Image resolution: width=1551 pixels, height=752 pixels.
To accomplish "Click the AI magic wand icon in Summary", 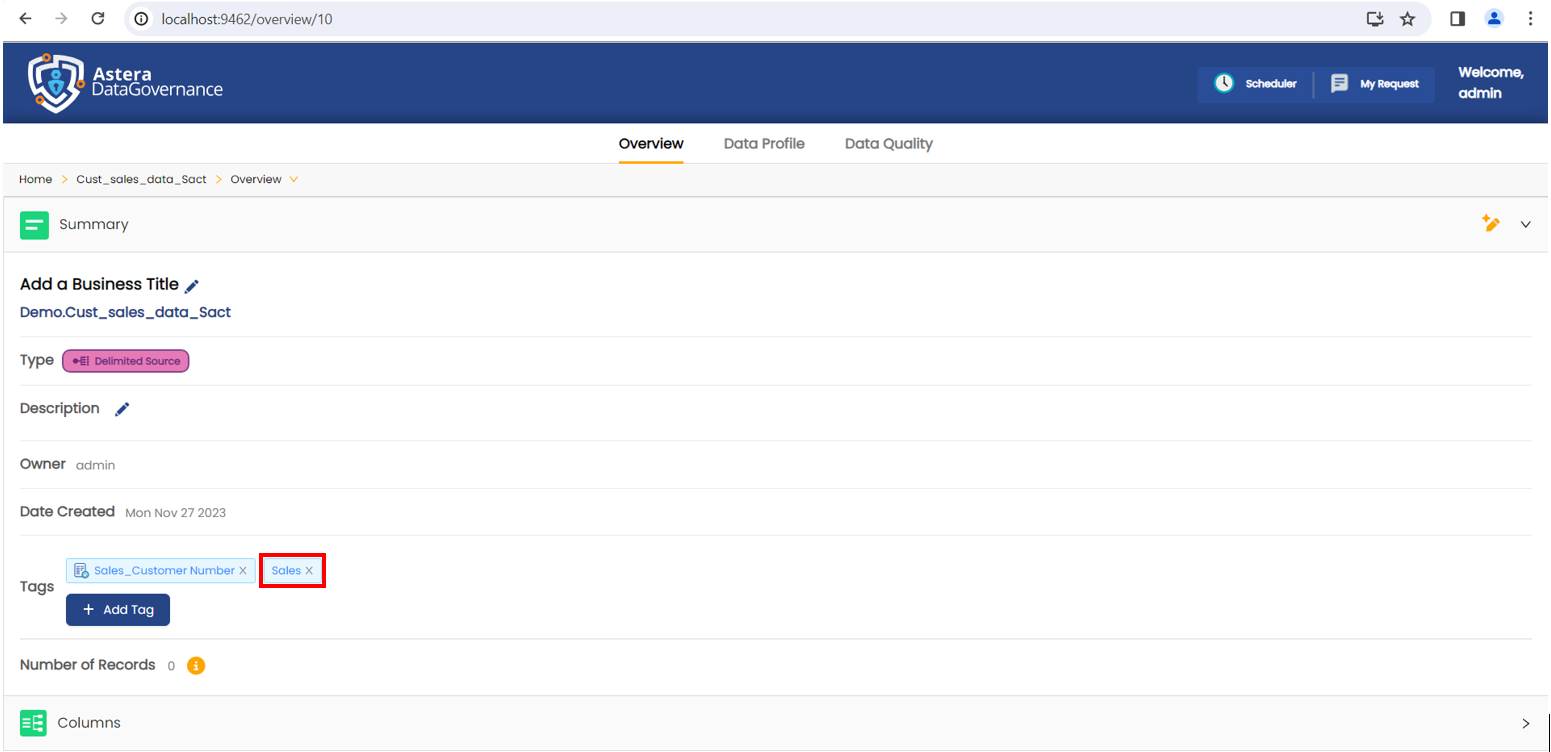I will 1491,224.
